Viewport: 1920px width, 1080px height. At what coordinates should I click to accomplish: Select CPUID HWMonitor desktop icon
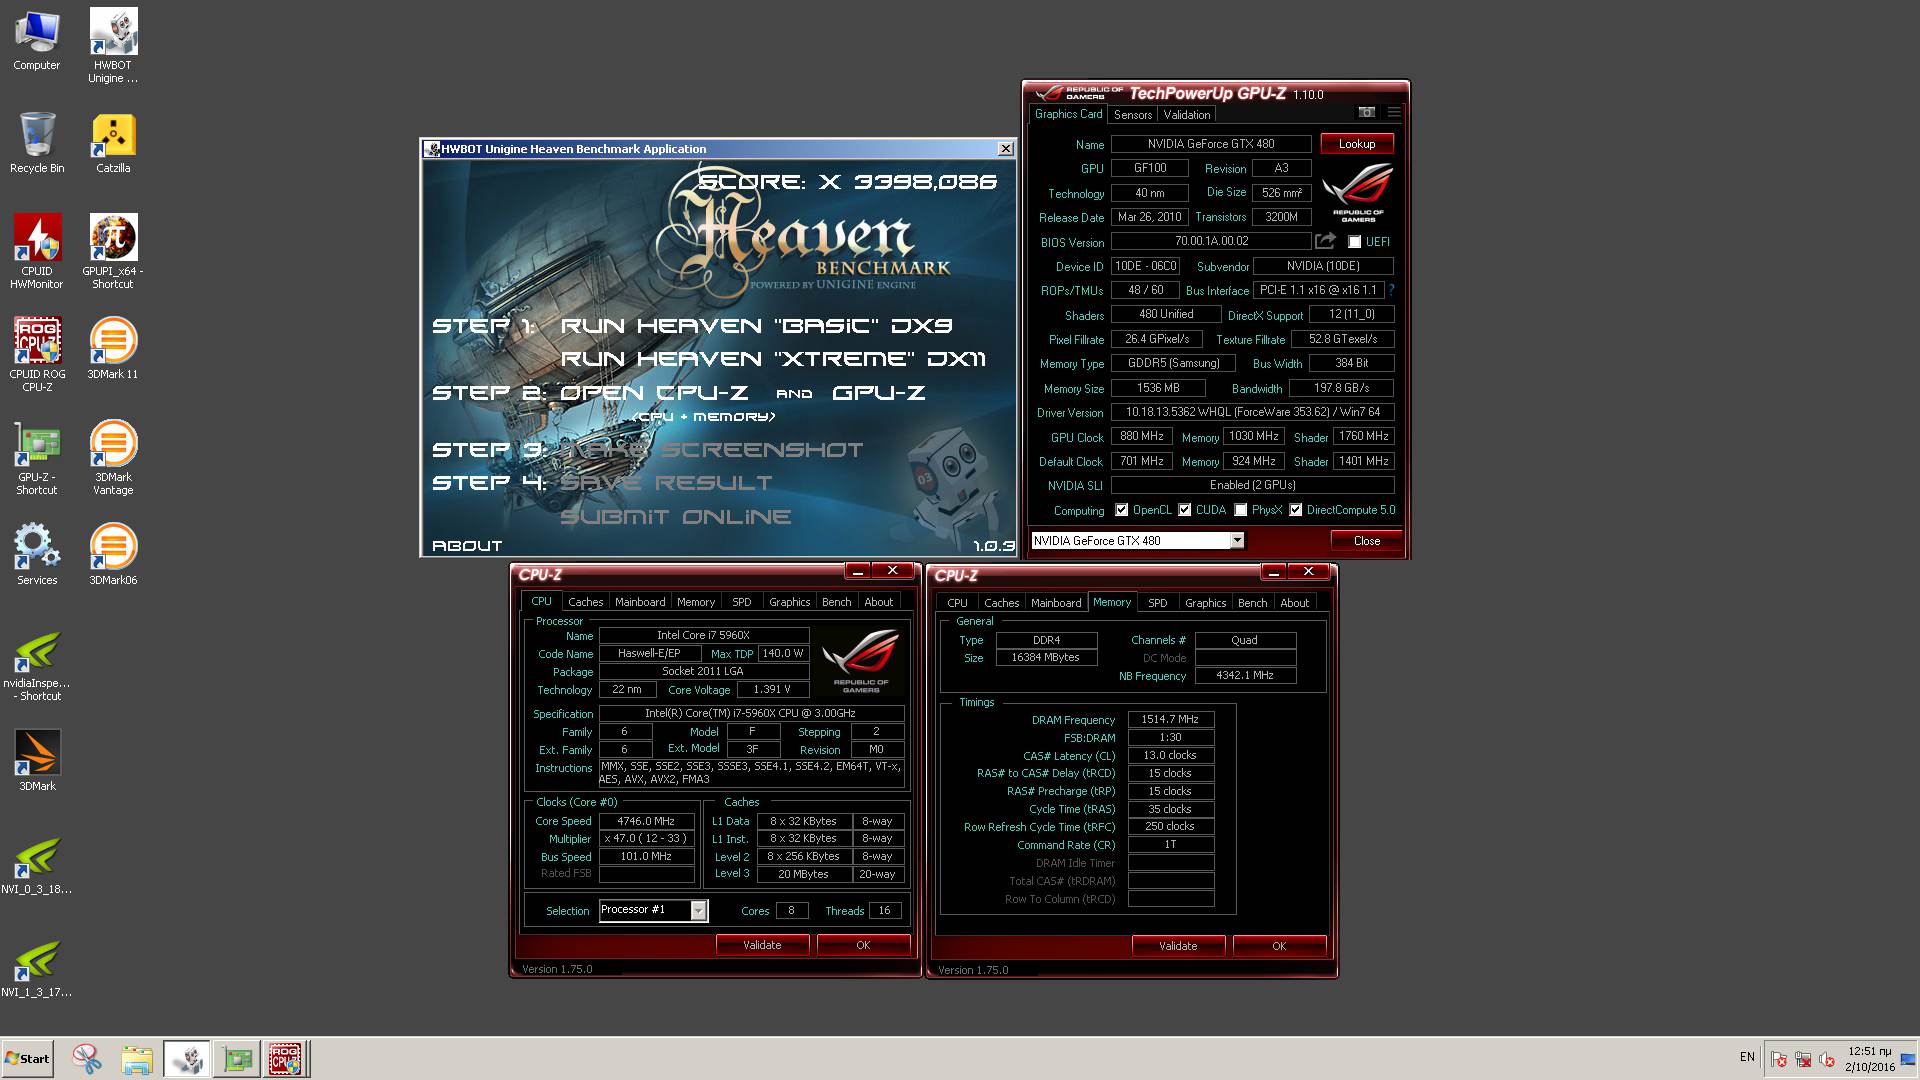pyautogui.click(x=37, y=252)
